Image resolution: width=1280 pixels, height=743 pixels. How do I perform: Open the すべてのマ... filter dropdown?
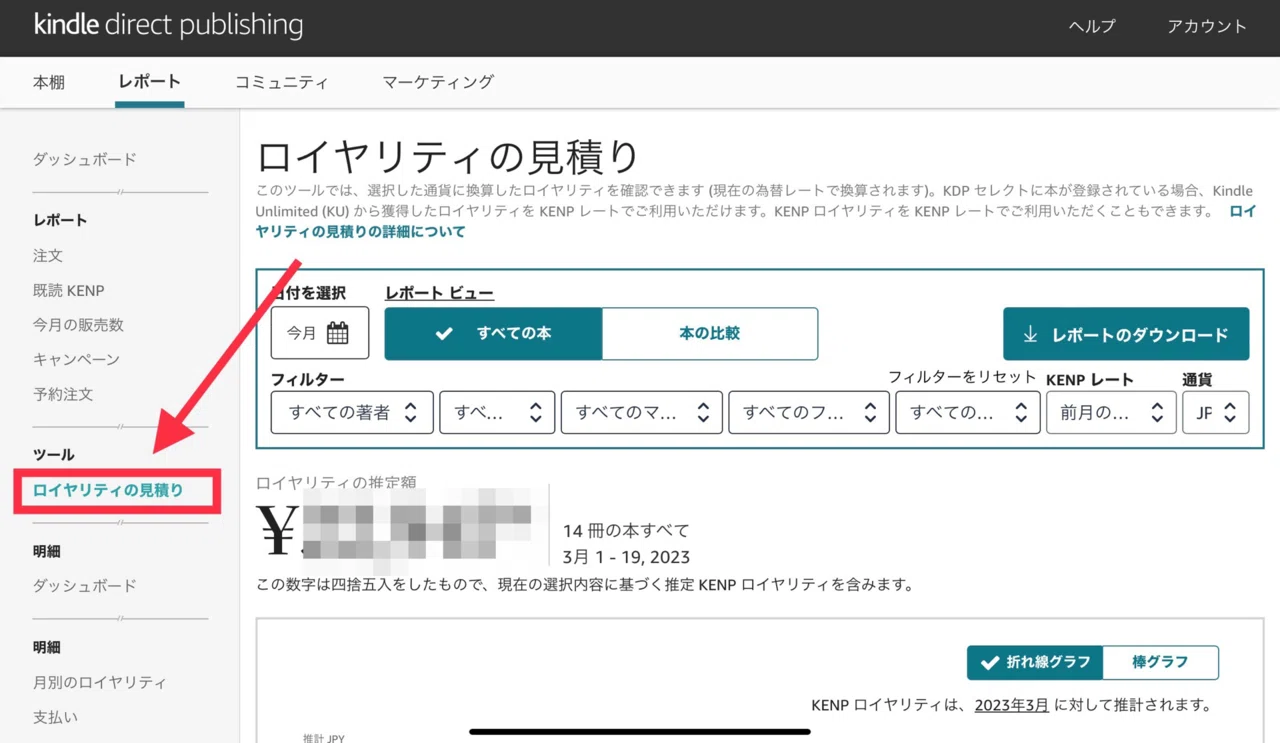641,412
